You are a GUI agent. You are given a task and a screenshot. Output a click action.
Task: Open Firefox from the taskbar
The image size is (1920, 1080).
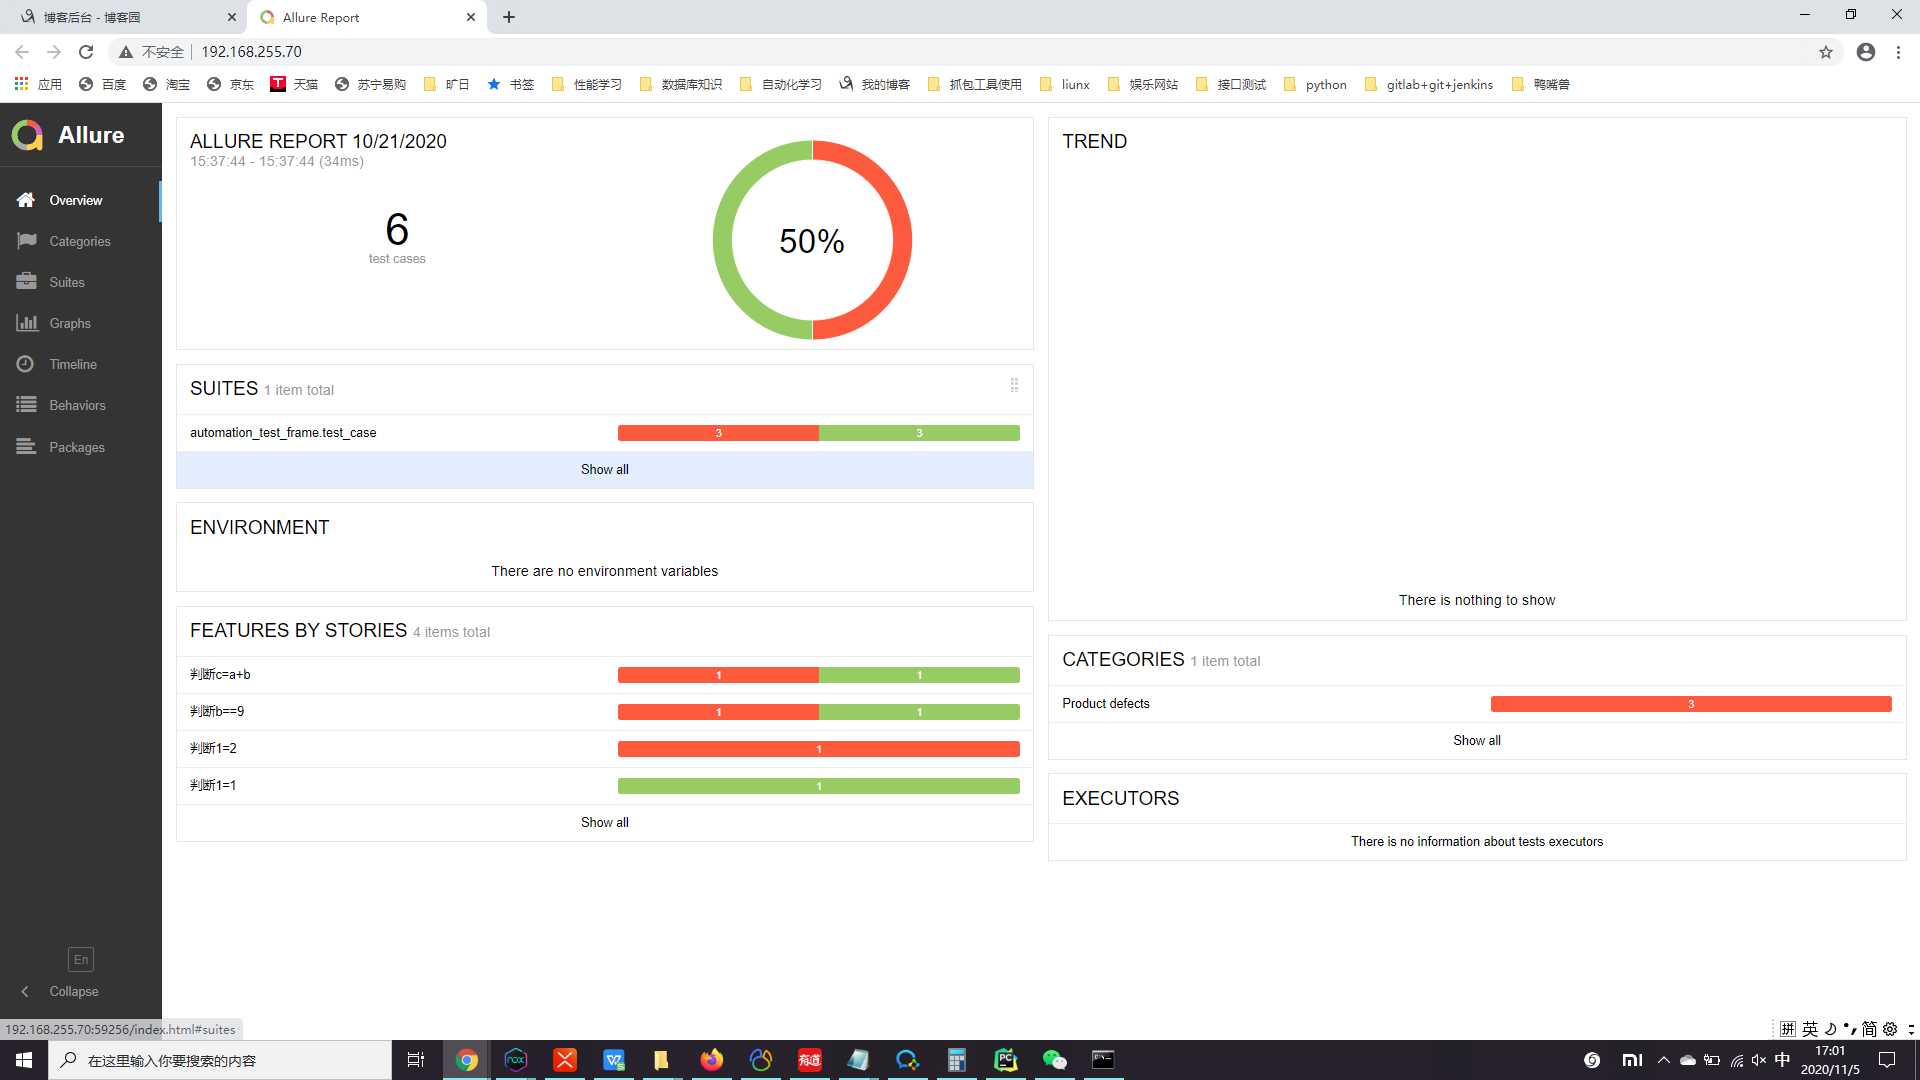pyautogui.click(x=712, y=1060)
